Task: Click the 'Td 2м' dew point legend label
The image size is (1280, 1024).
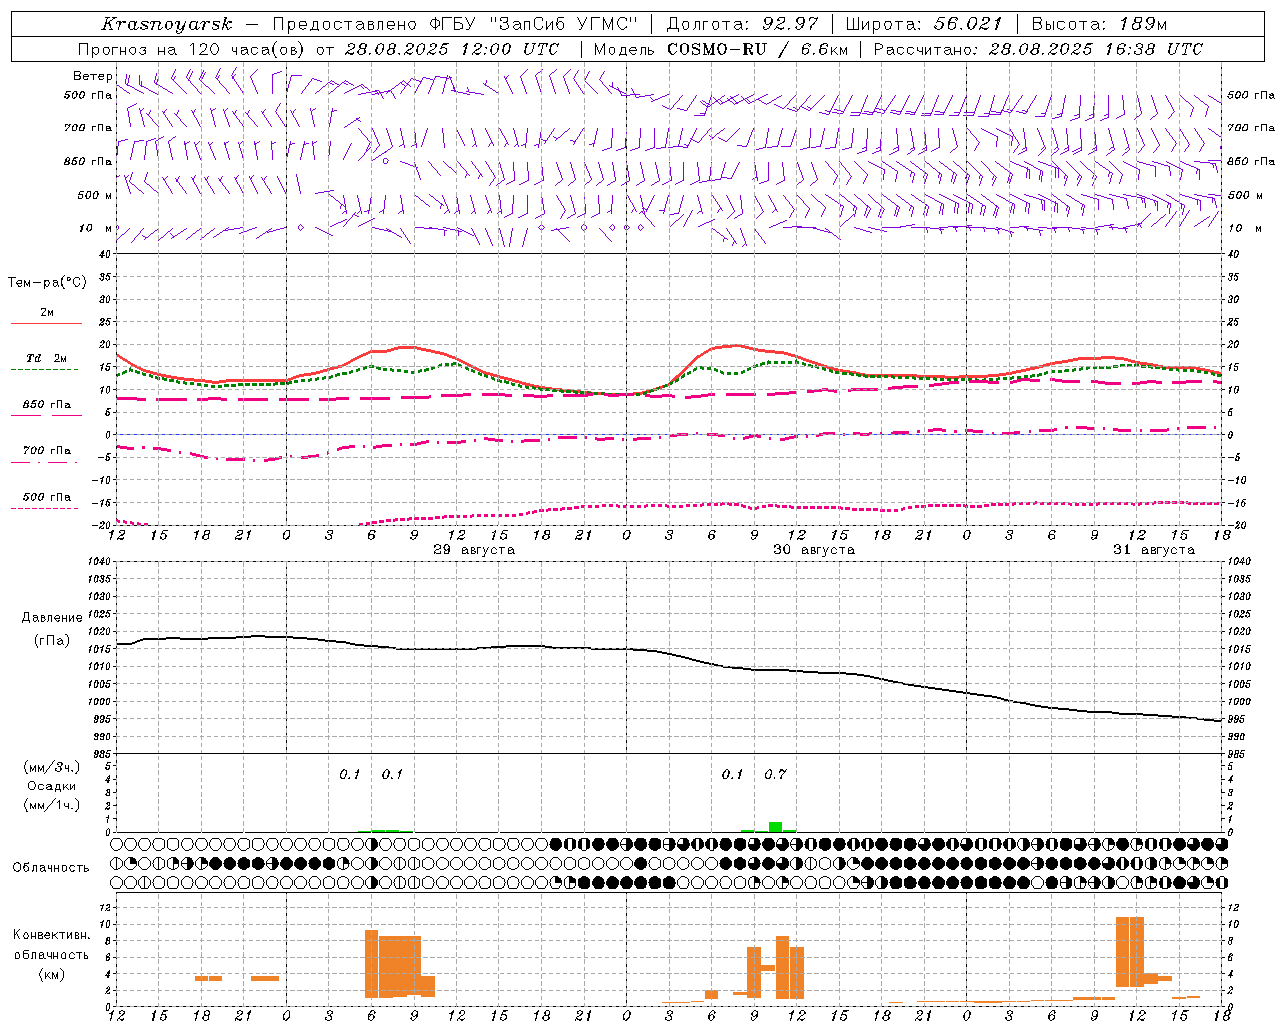Action: tap(46, 358)
